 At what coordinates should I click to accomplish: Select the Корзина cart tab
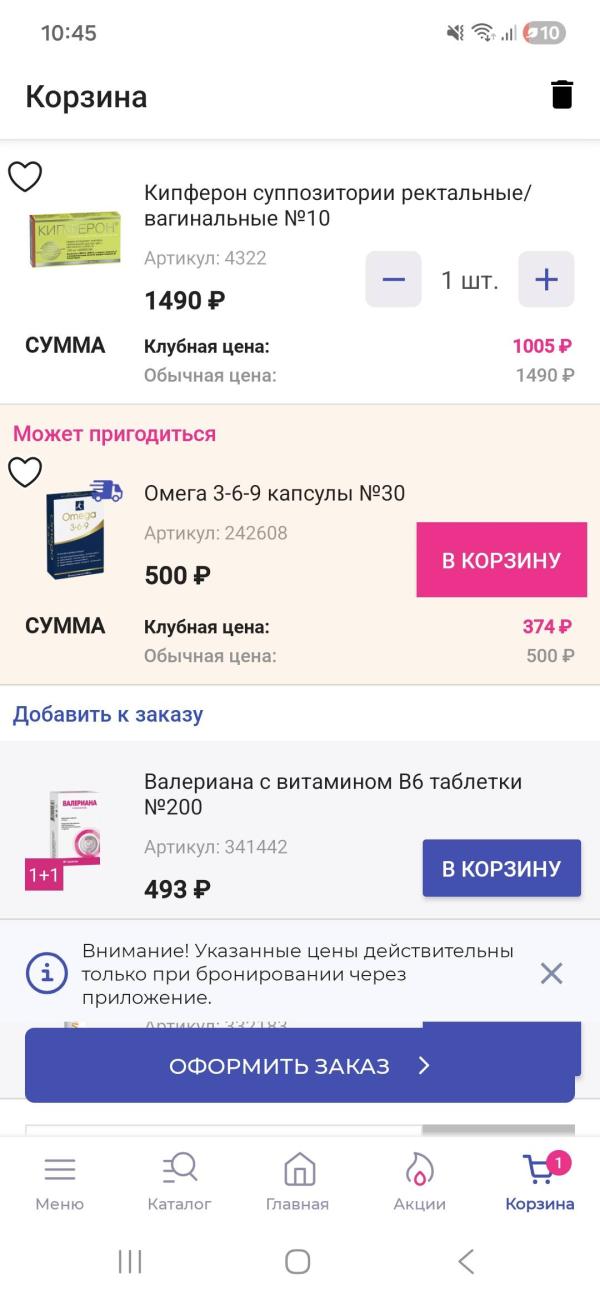(x=540, y=1181)
